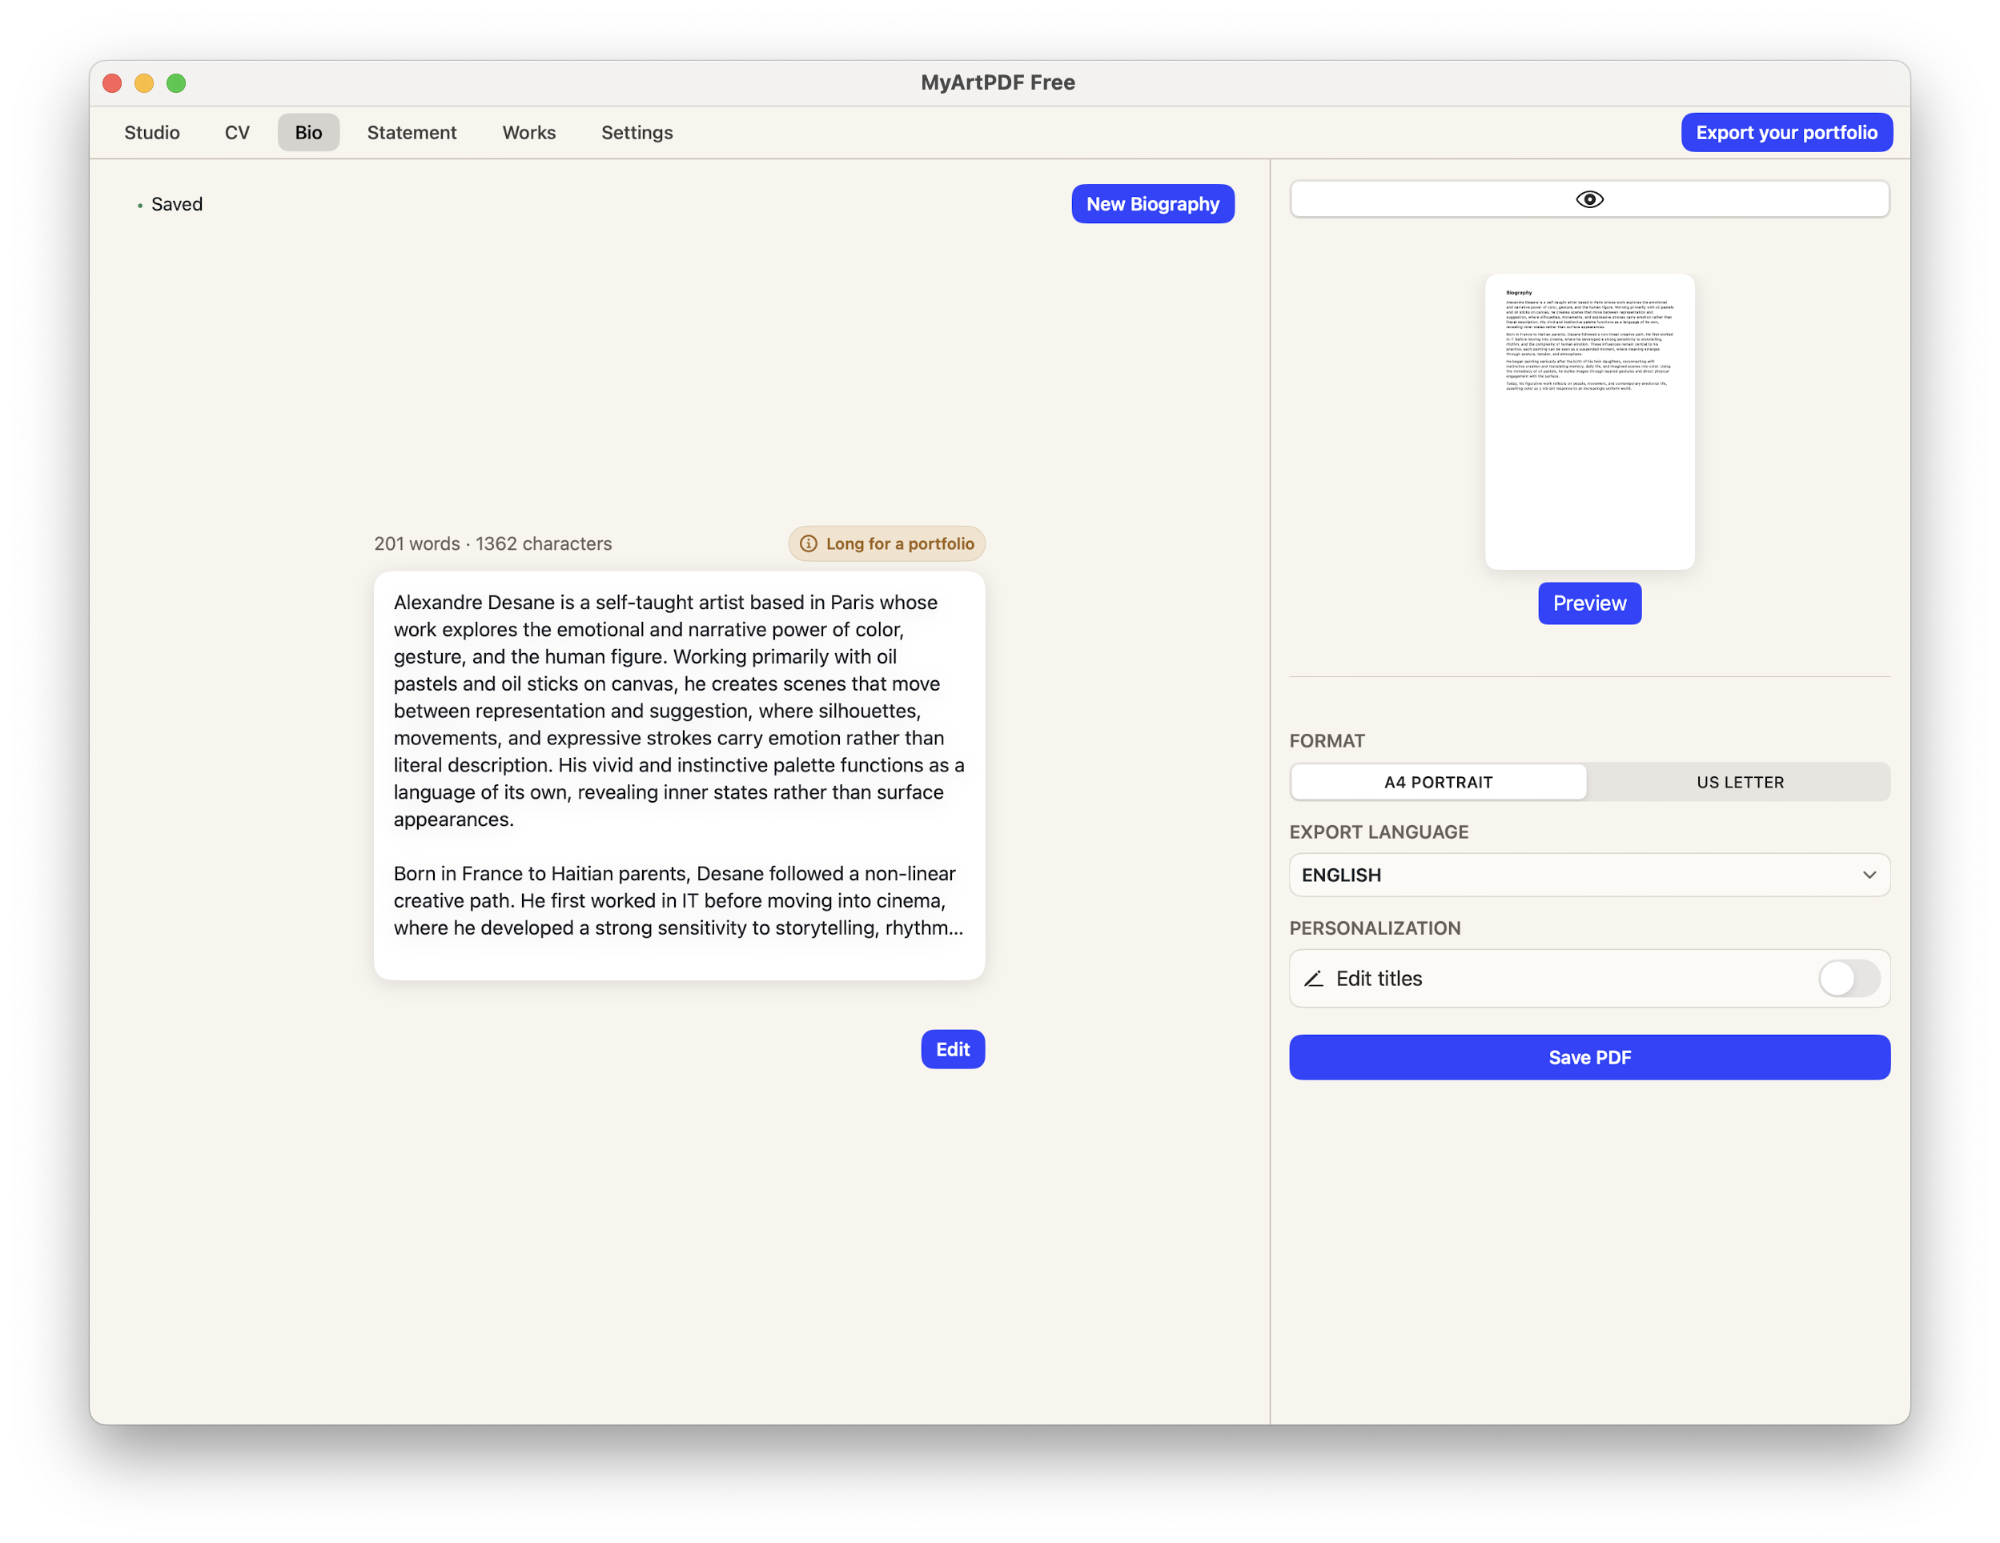
Task: Switch to the CV tab
Action: [x=237, y=132]
